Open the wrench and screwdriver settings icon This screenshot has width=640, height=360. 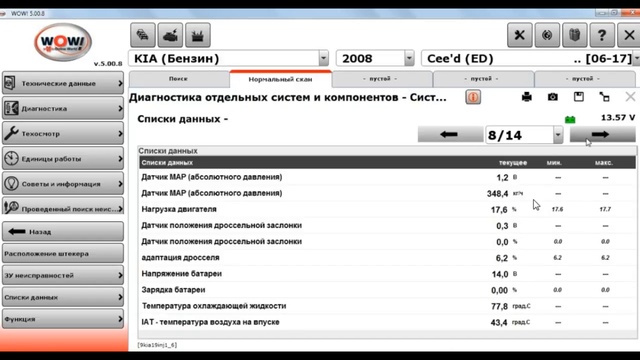pos(519,35)
